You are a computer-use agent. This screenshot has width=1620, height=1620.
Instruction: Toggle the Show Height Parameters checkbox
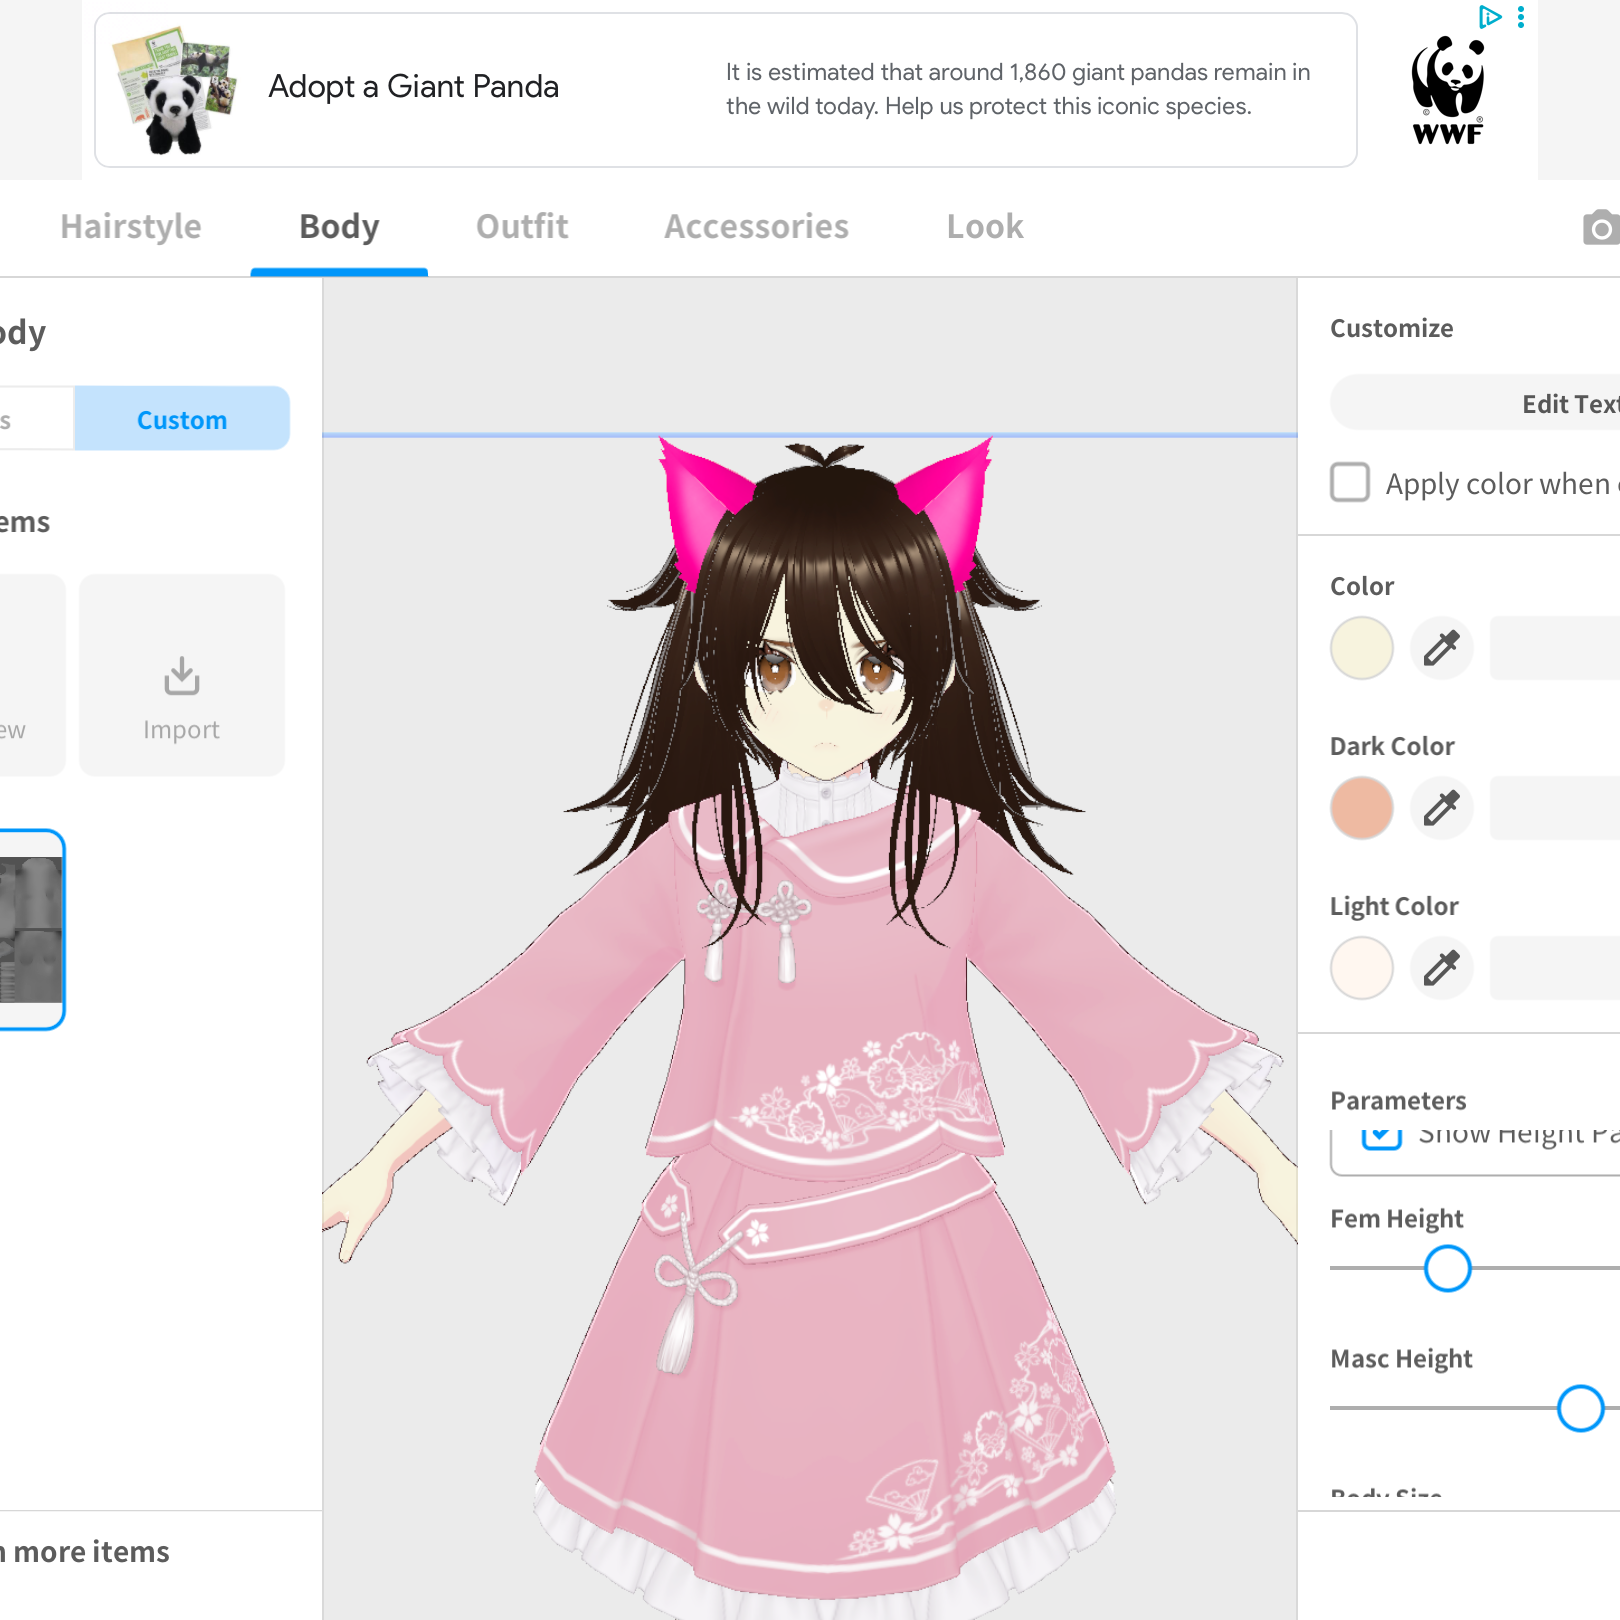pyautogui.click(x=1381, y=1138)
